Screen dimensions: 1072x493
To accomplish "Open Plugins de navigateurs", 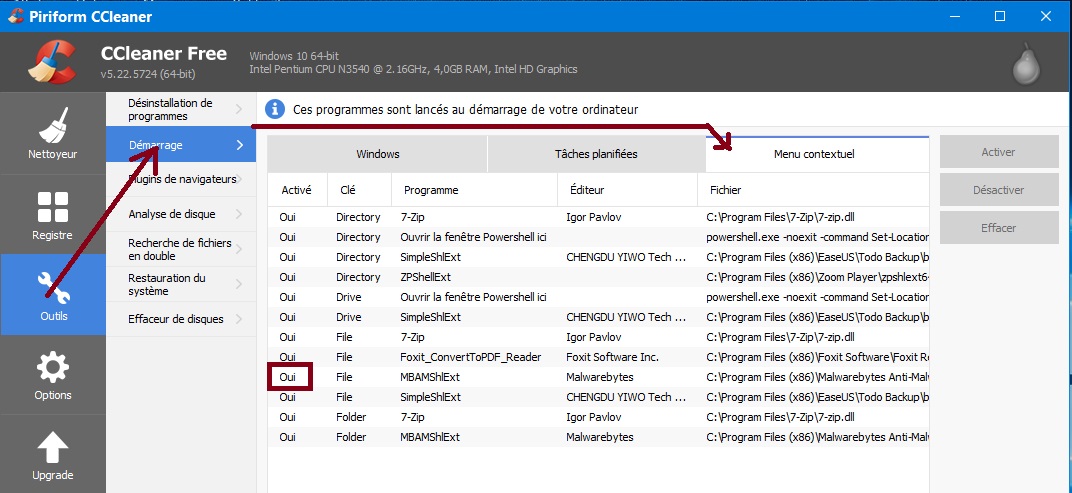I will [x=181, y=179].
